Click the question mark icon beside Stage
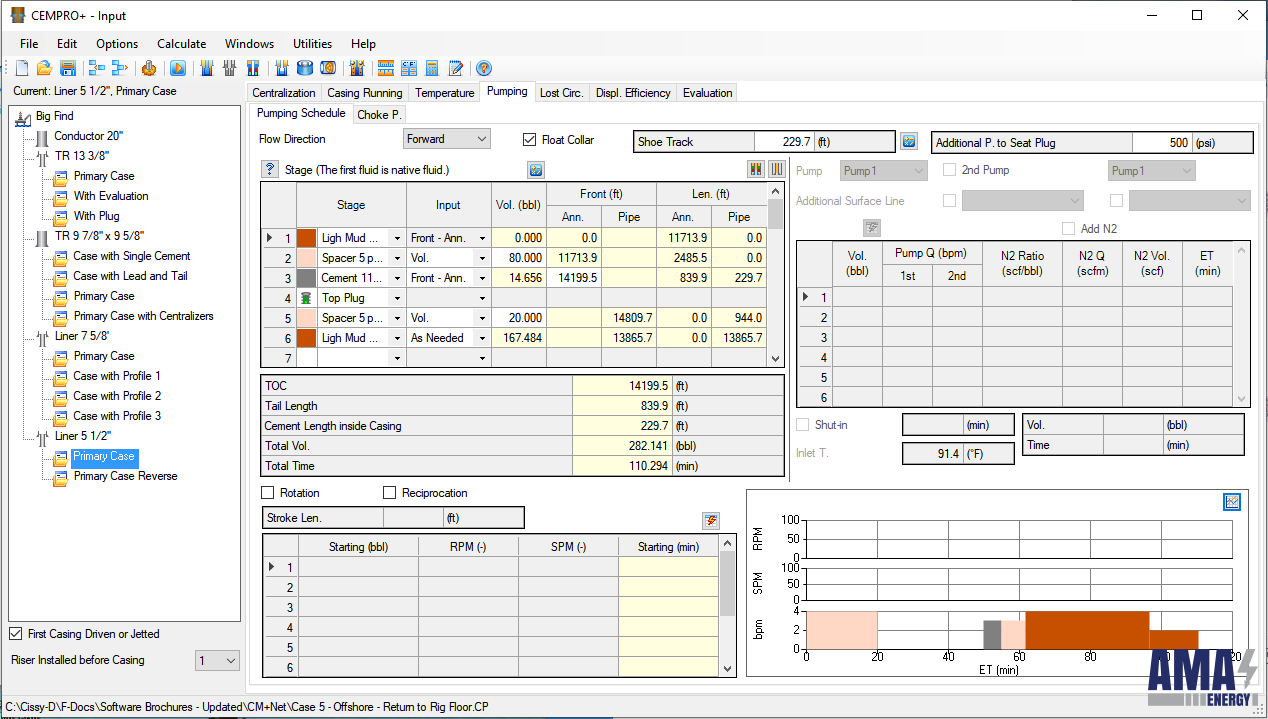This screenshot has width=1268, height=719. tap(269, 169)
